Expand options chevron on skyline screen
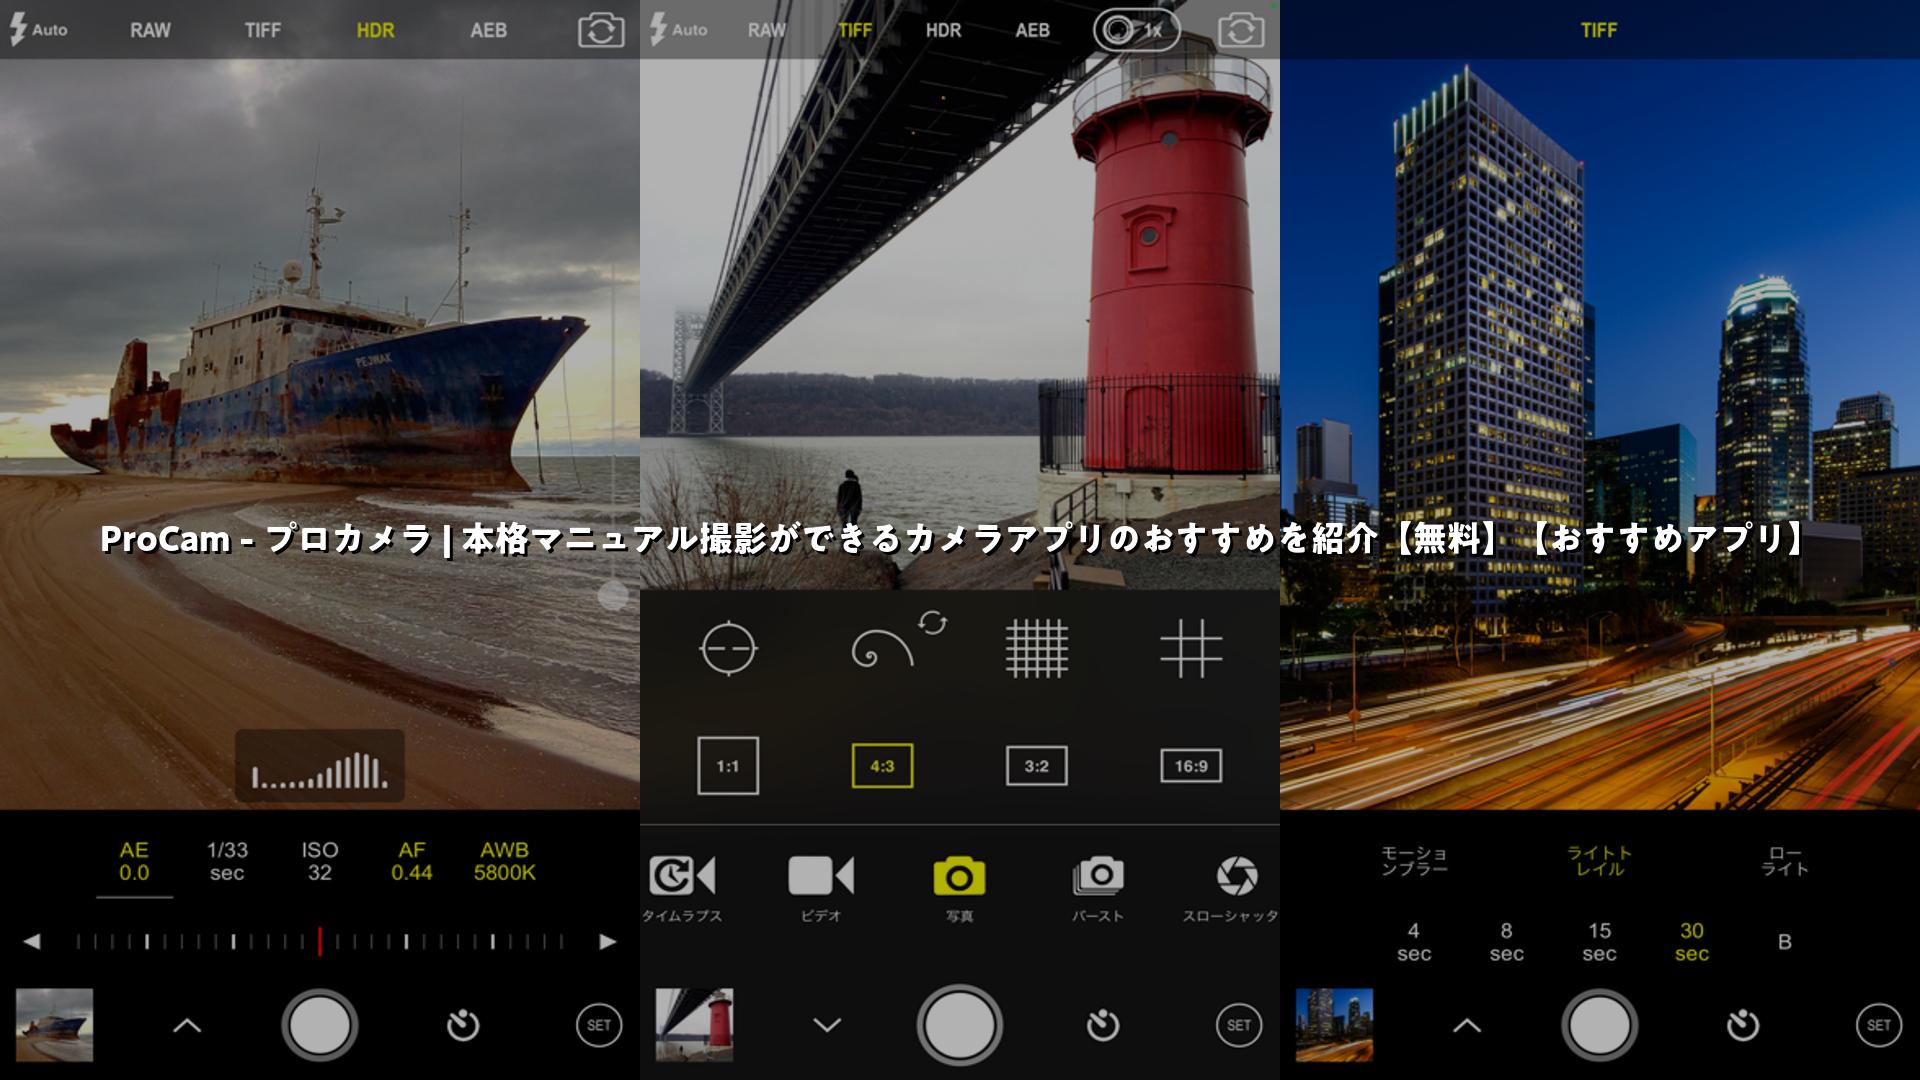This screenshot has width=1920, height=1080. point(1467,1025)
